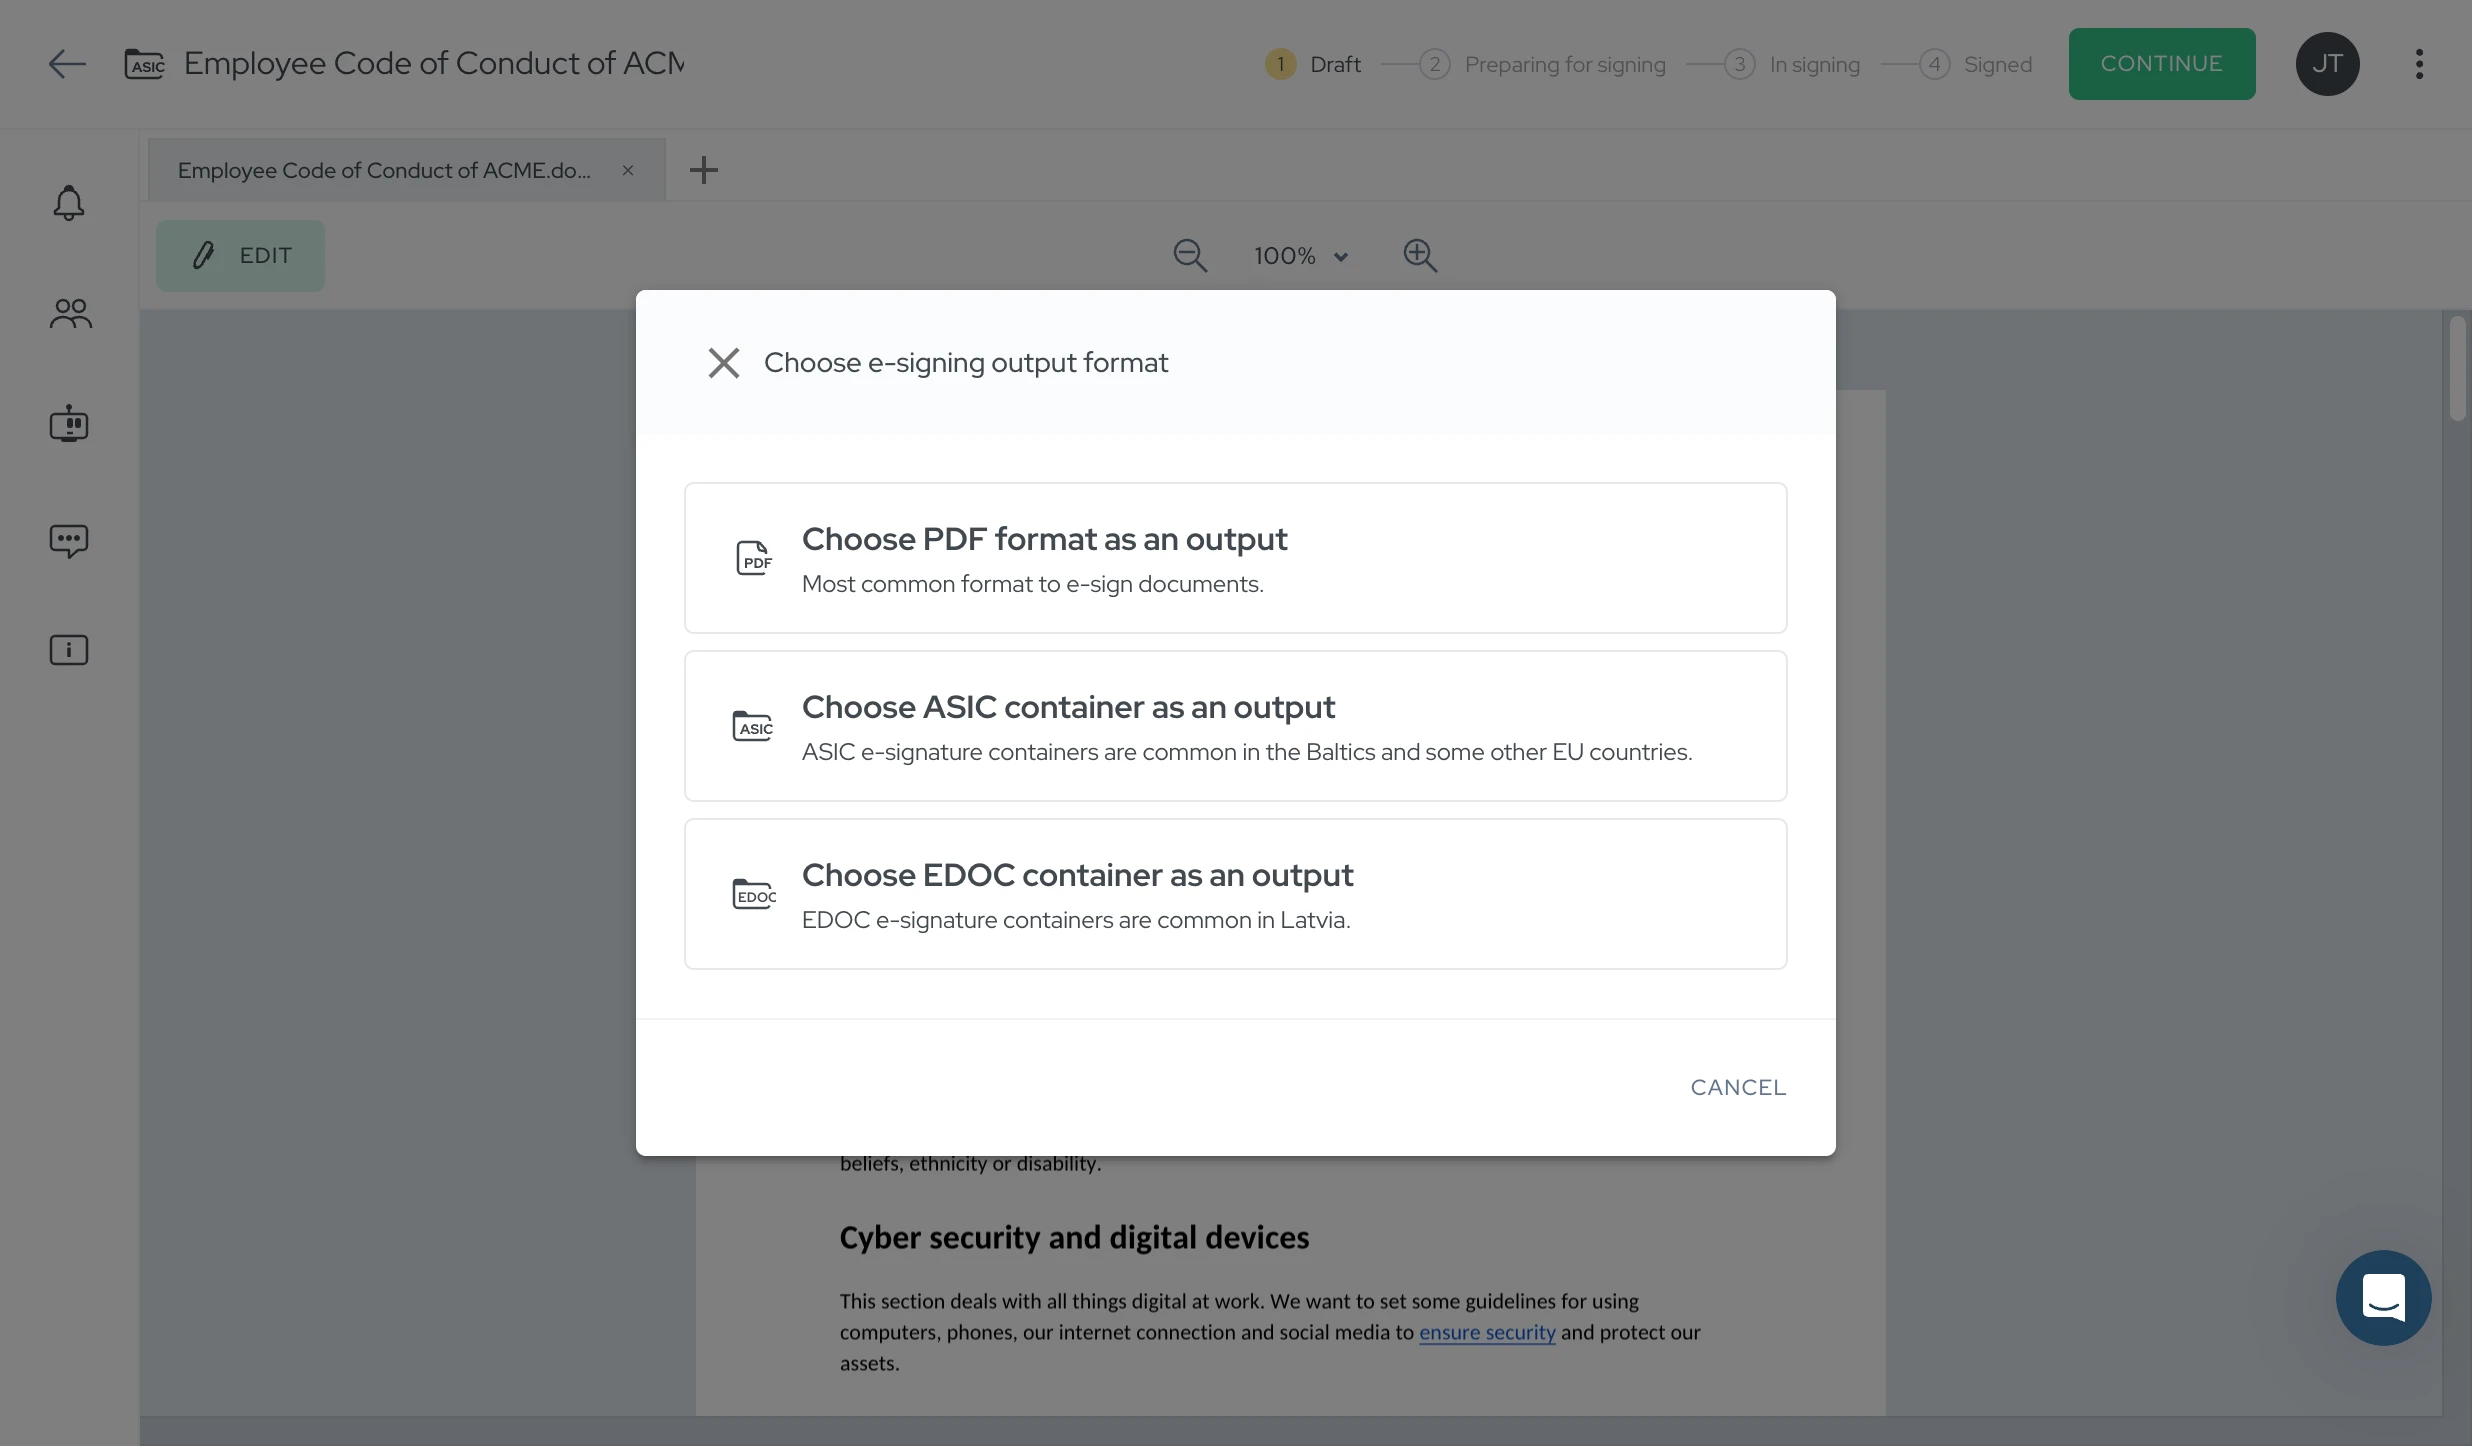Open the JT user avatar menu
The height and width of the screenshot is (1446, 2472).
(x=2327, y=64)
